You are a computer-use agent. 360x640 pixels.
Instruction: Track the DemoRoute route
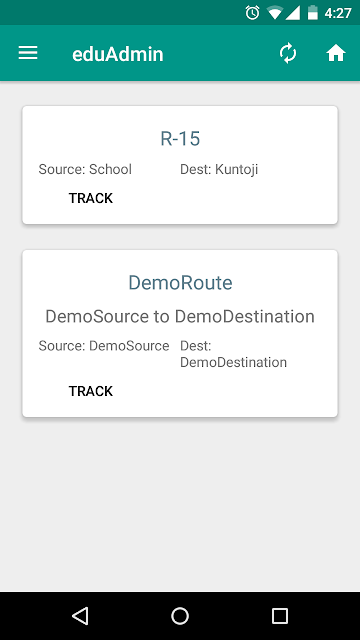[x=91, y=391]
